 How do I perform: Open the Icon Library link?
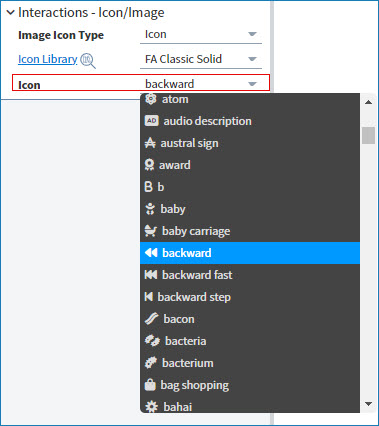click(48, 59)
